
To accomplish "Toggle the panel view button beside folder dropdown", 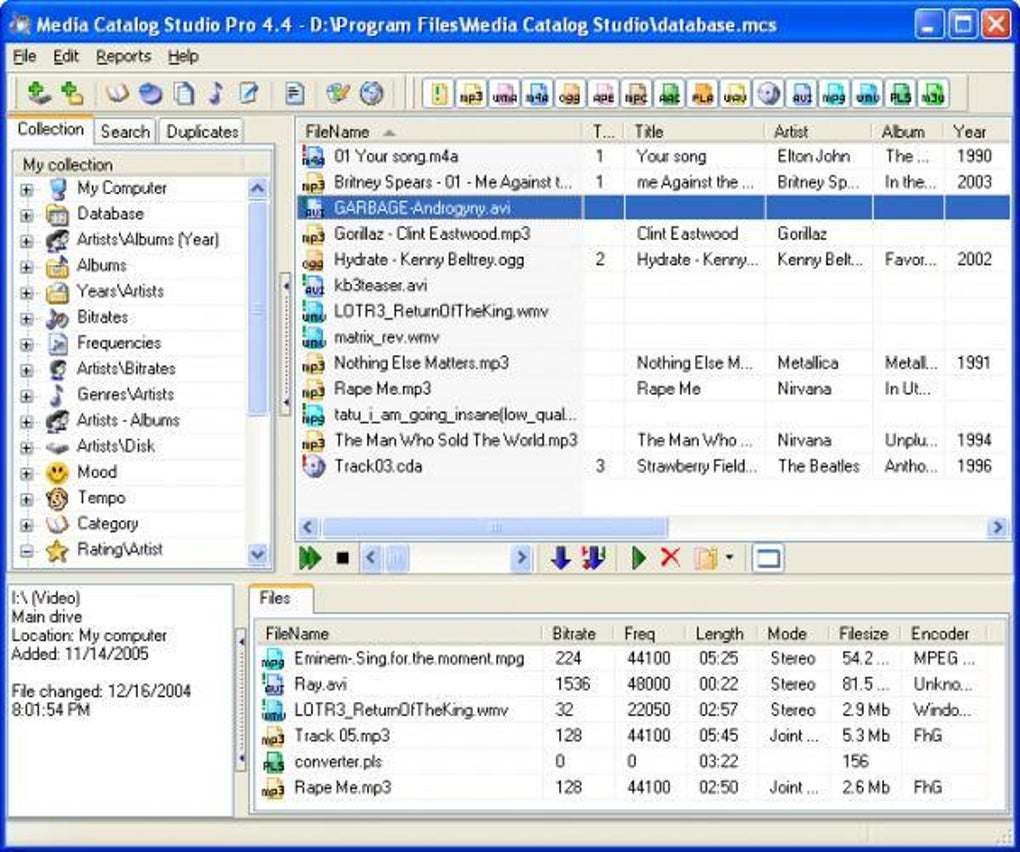I will pyautogui.click(x=768, y=558).
